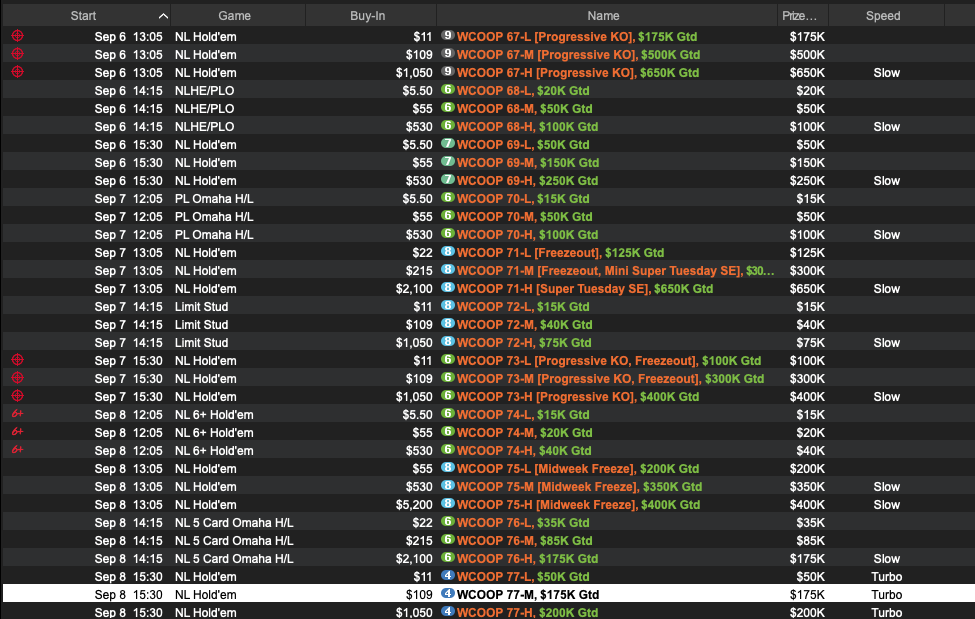The height and width of the screenshot is (619, 975).
Task: Select WCOOP 76-H, $175K Gtd tournament name
Action: [527, 559]
